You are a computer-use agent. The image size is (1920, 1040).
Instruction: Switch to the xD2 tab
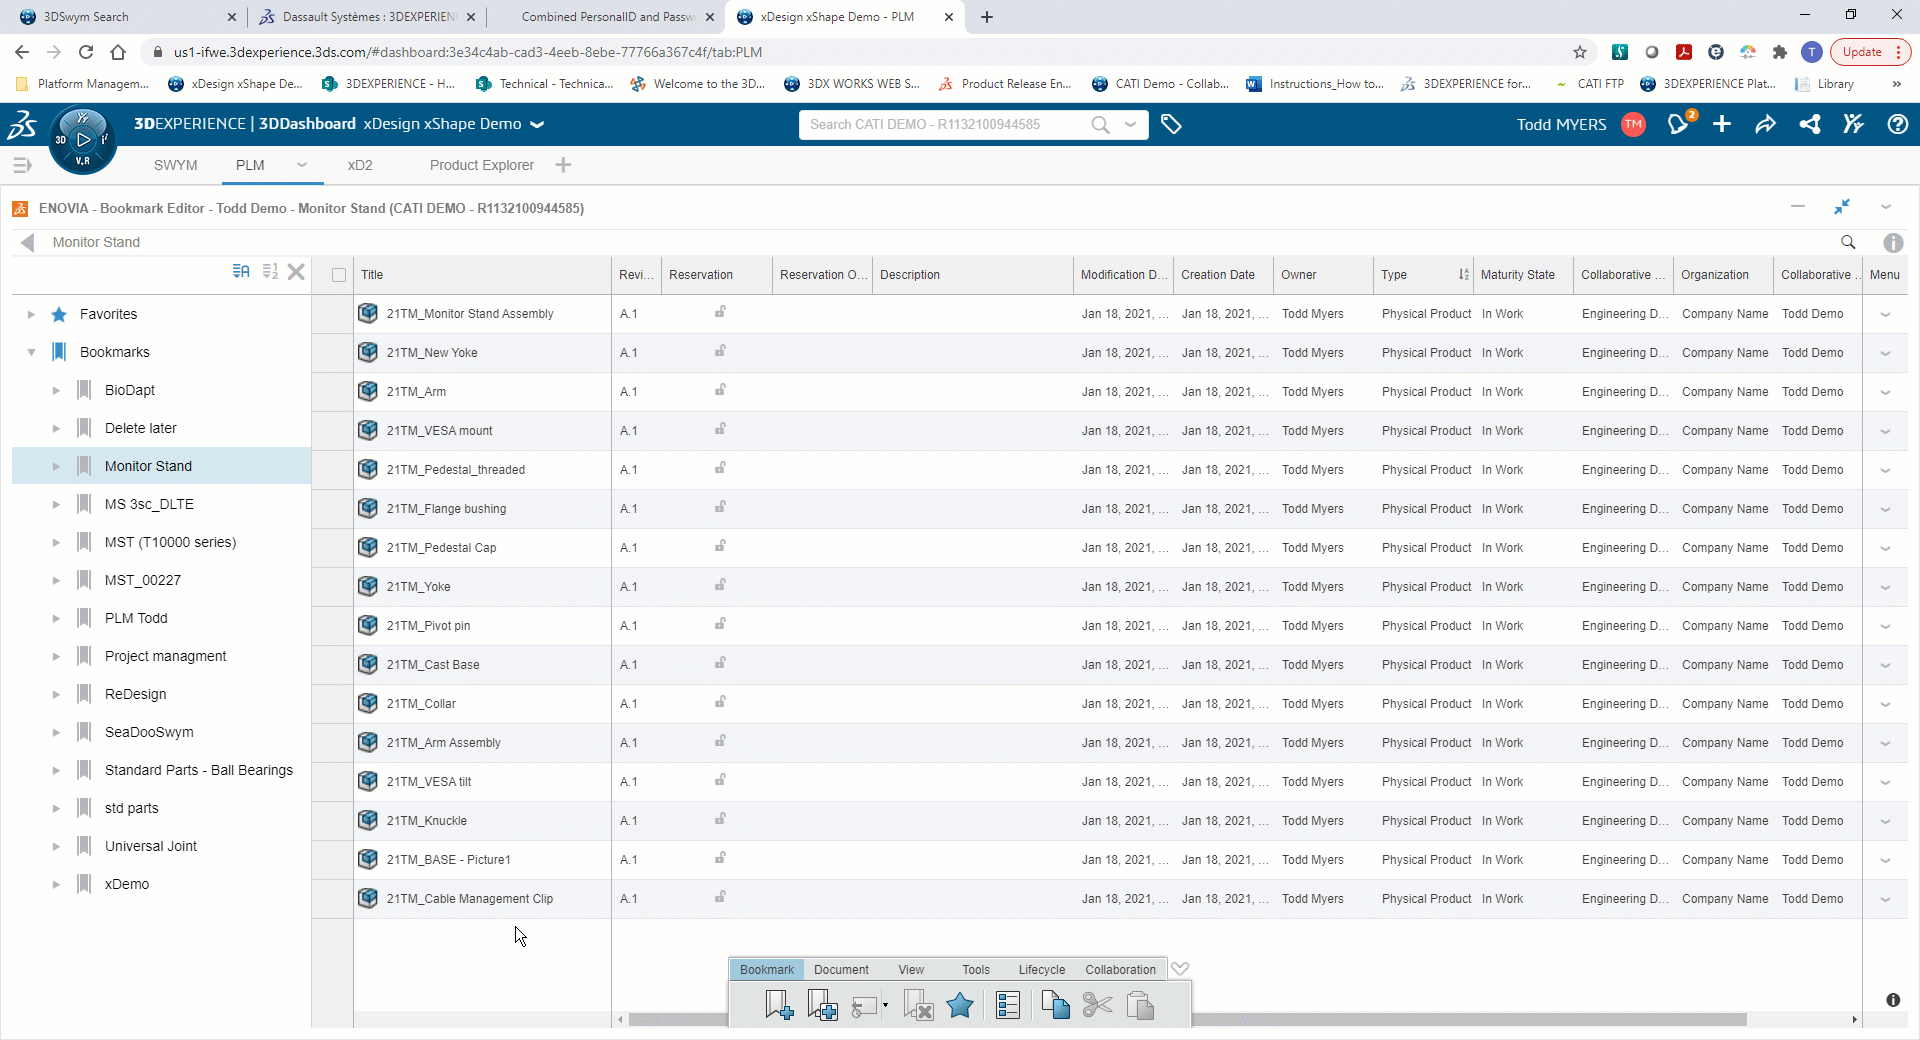tap(360, 165)
